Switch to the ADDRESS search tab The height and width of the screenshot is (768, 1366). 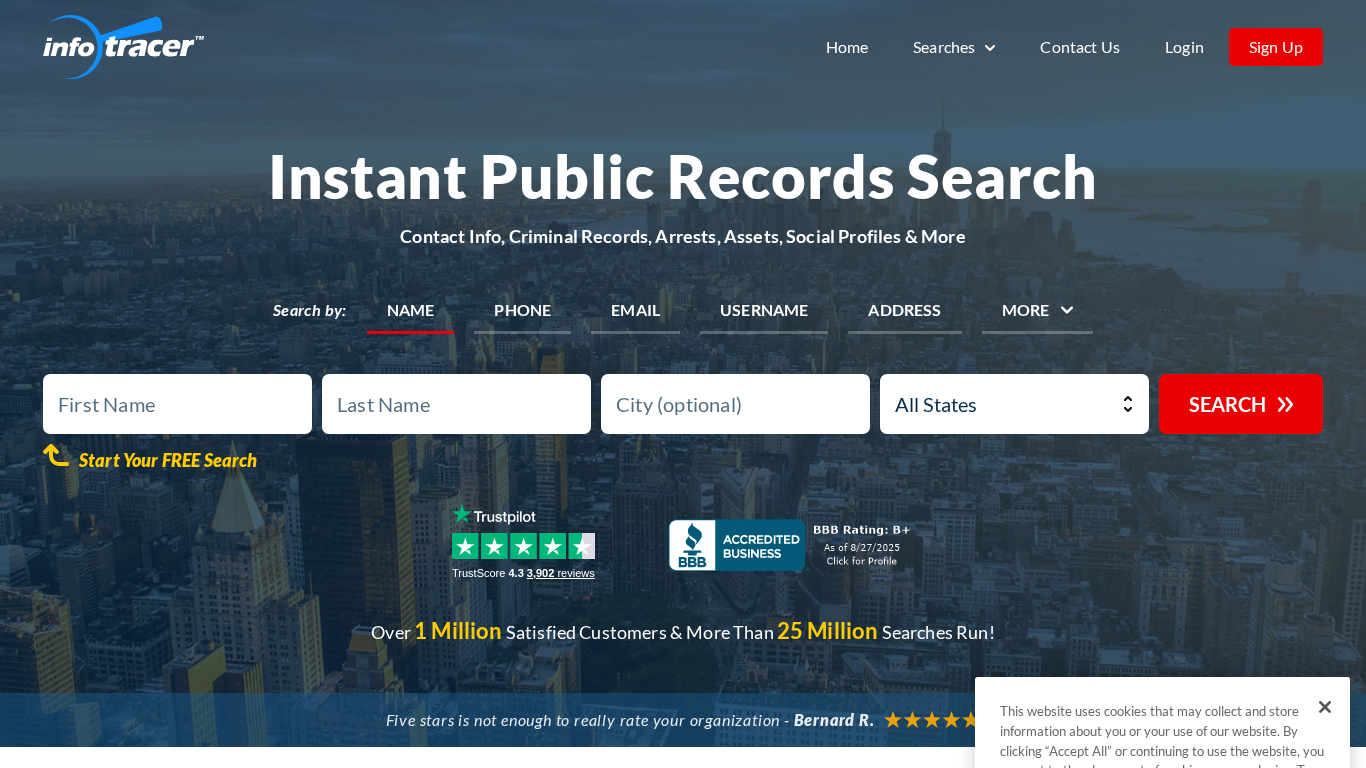point(904,311)
